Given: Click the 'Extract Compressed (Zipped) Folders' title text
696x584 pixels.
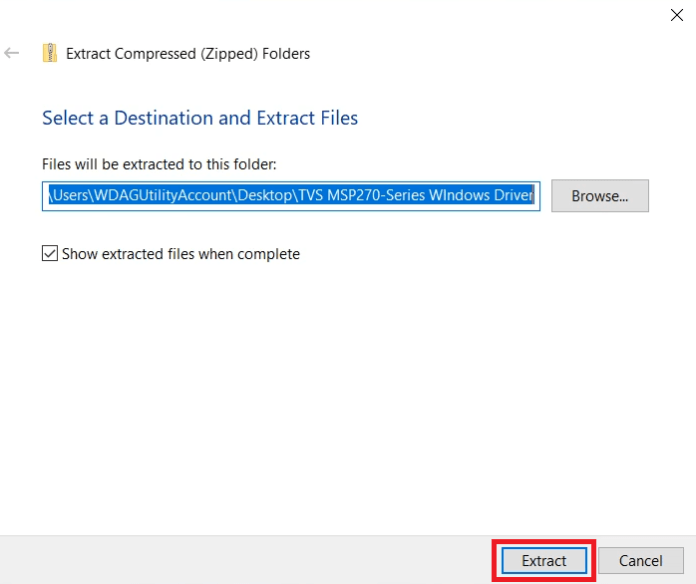Looking at the screenshot, I should 188,54.
